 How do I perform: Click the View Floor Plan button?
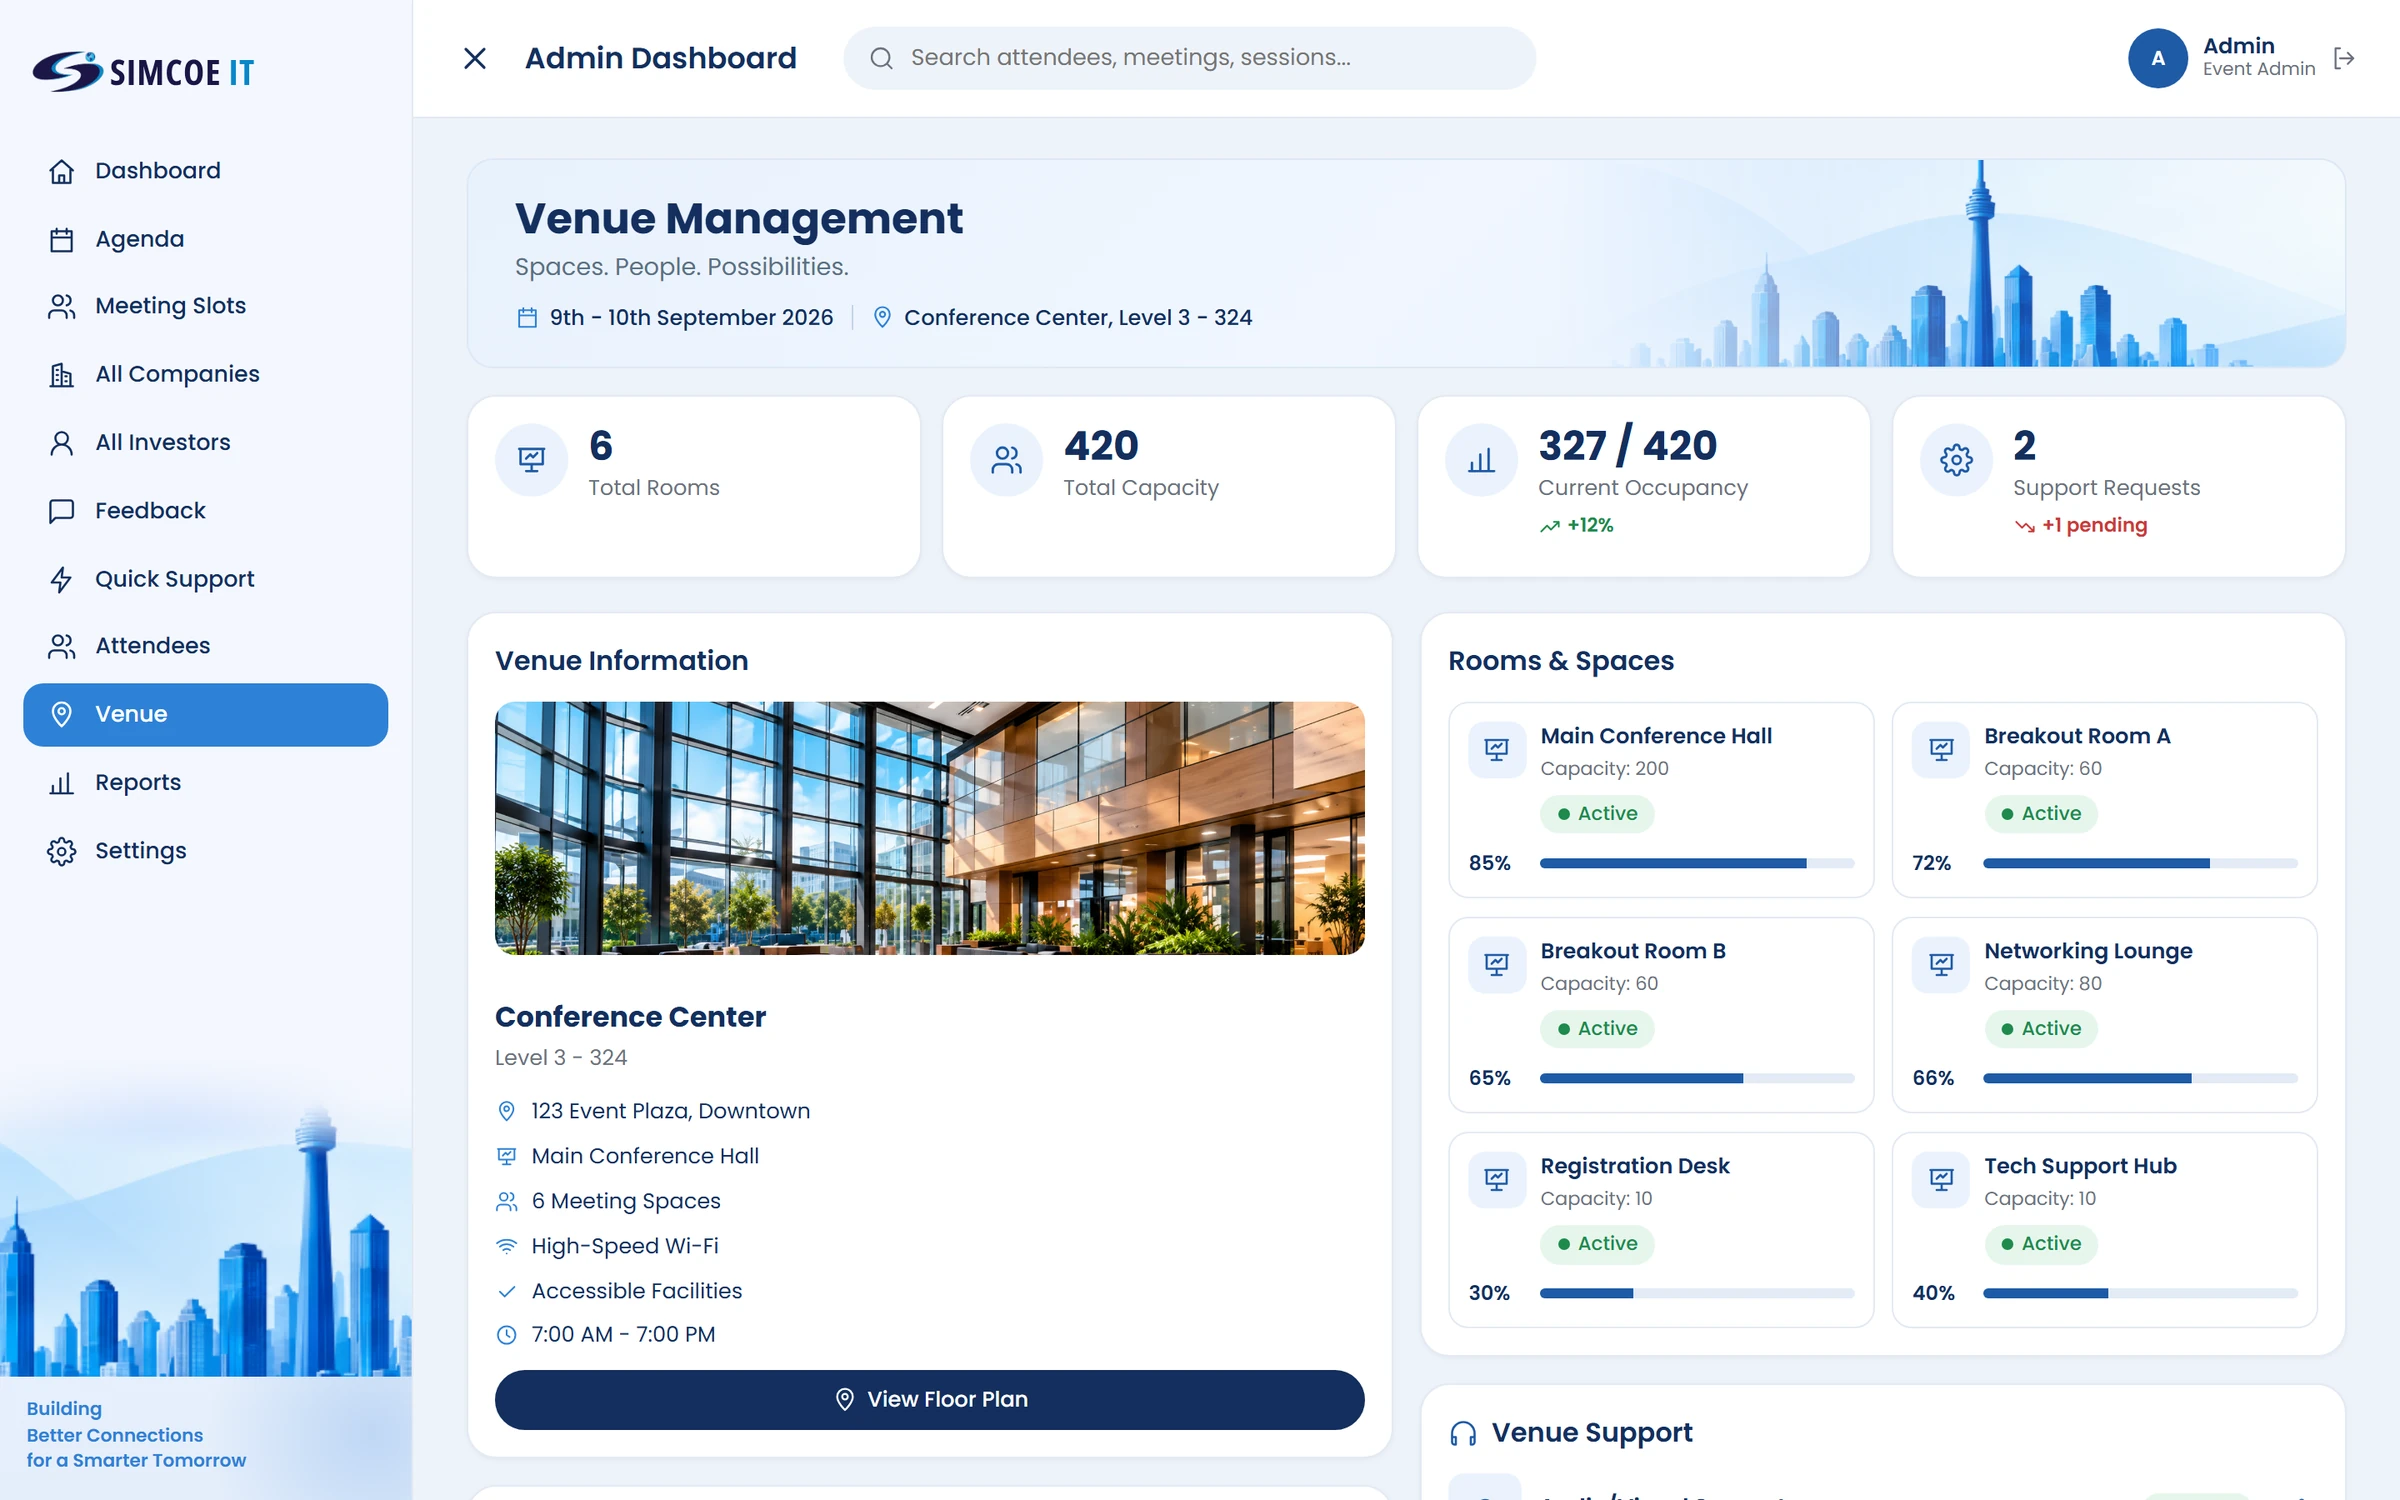[929, 1399]
